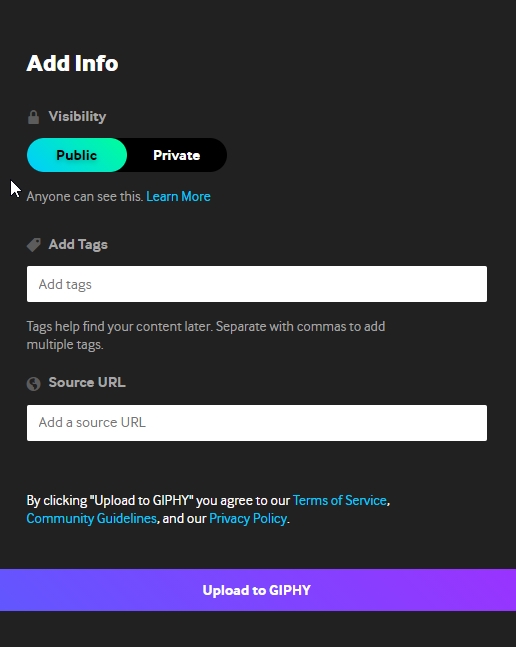
Task: Click the Add Info heading
Action: pyautogui.click(x=72, y=64)
